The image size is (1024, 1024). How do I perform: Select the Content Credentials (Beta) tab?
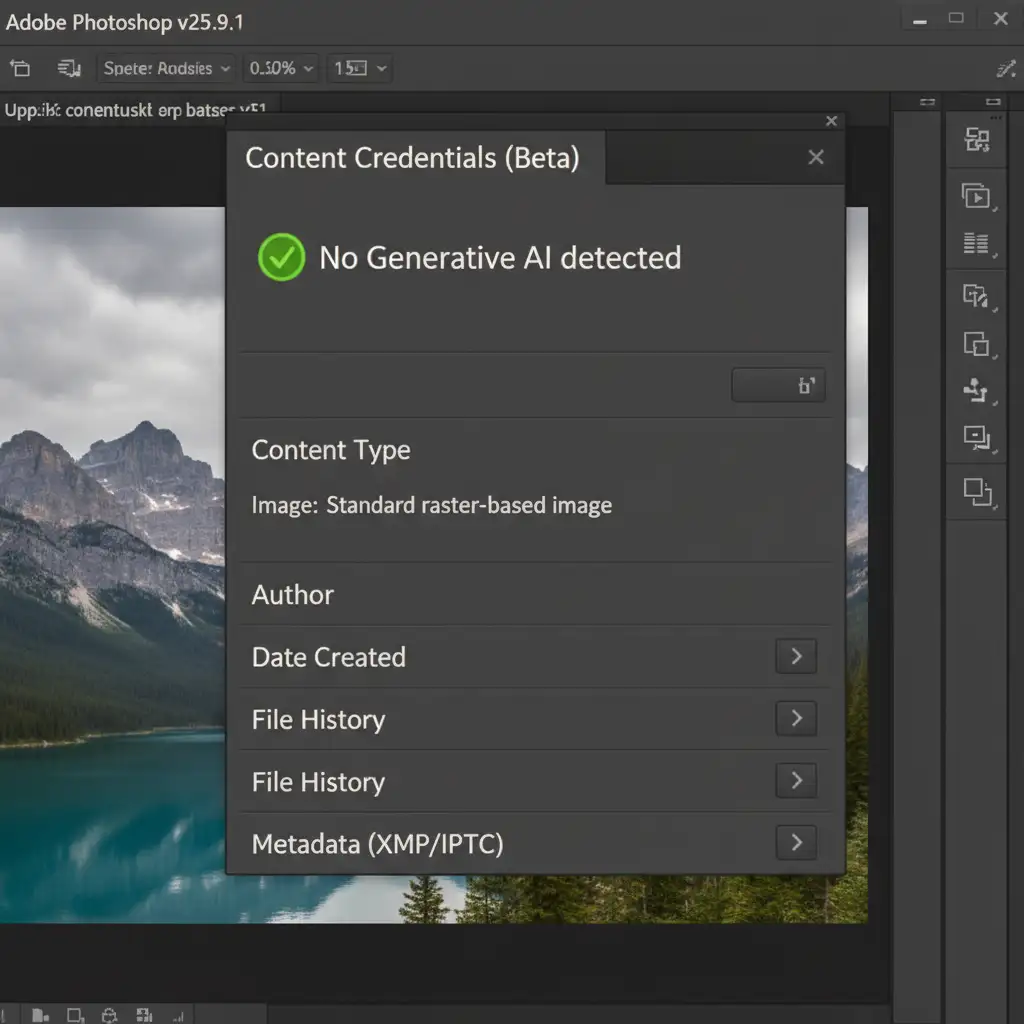(x=412, y=158)
